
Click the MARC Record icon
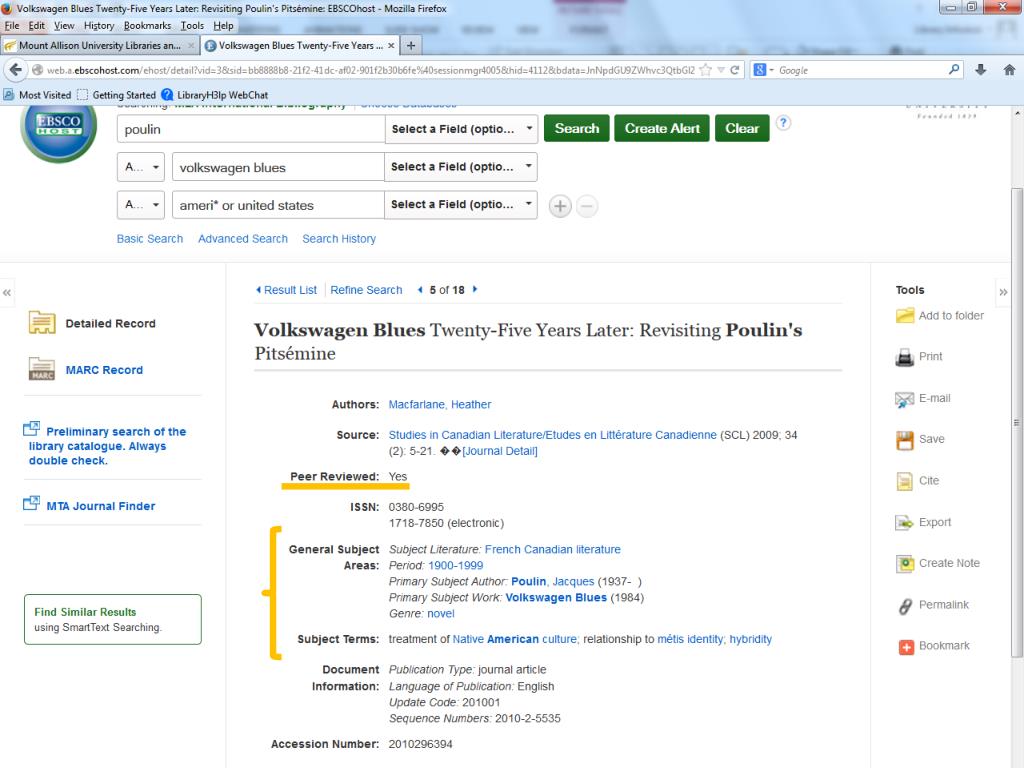click(x=42, y=369)
